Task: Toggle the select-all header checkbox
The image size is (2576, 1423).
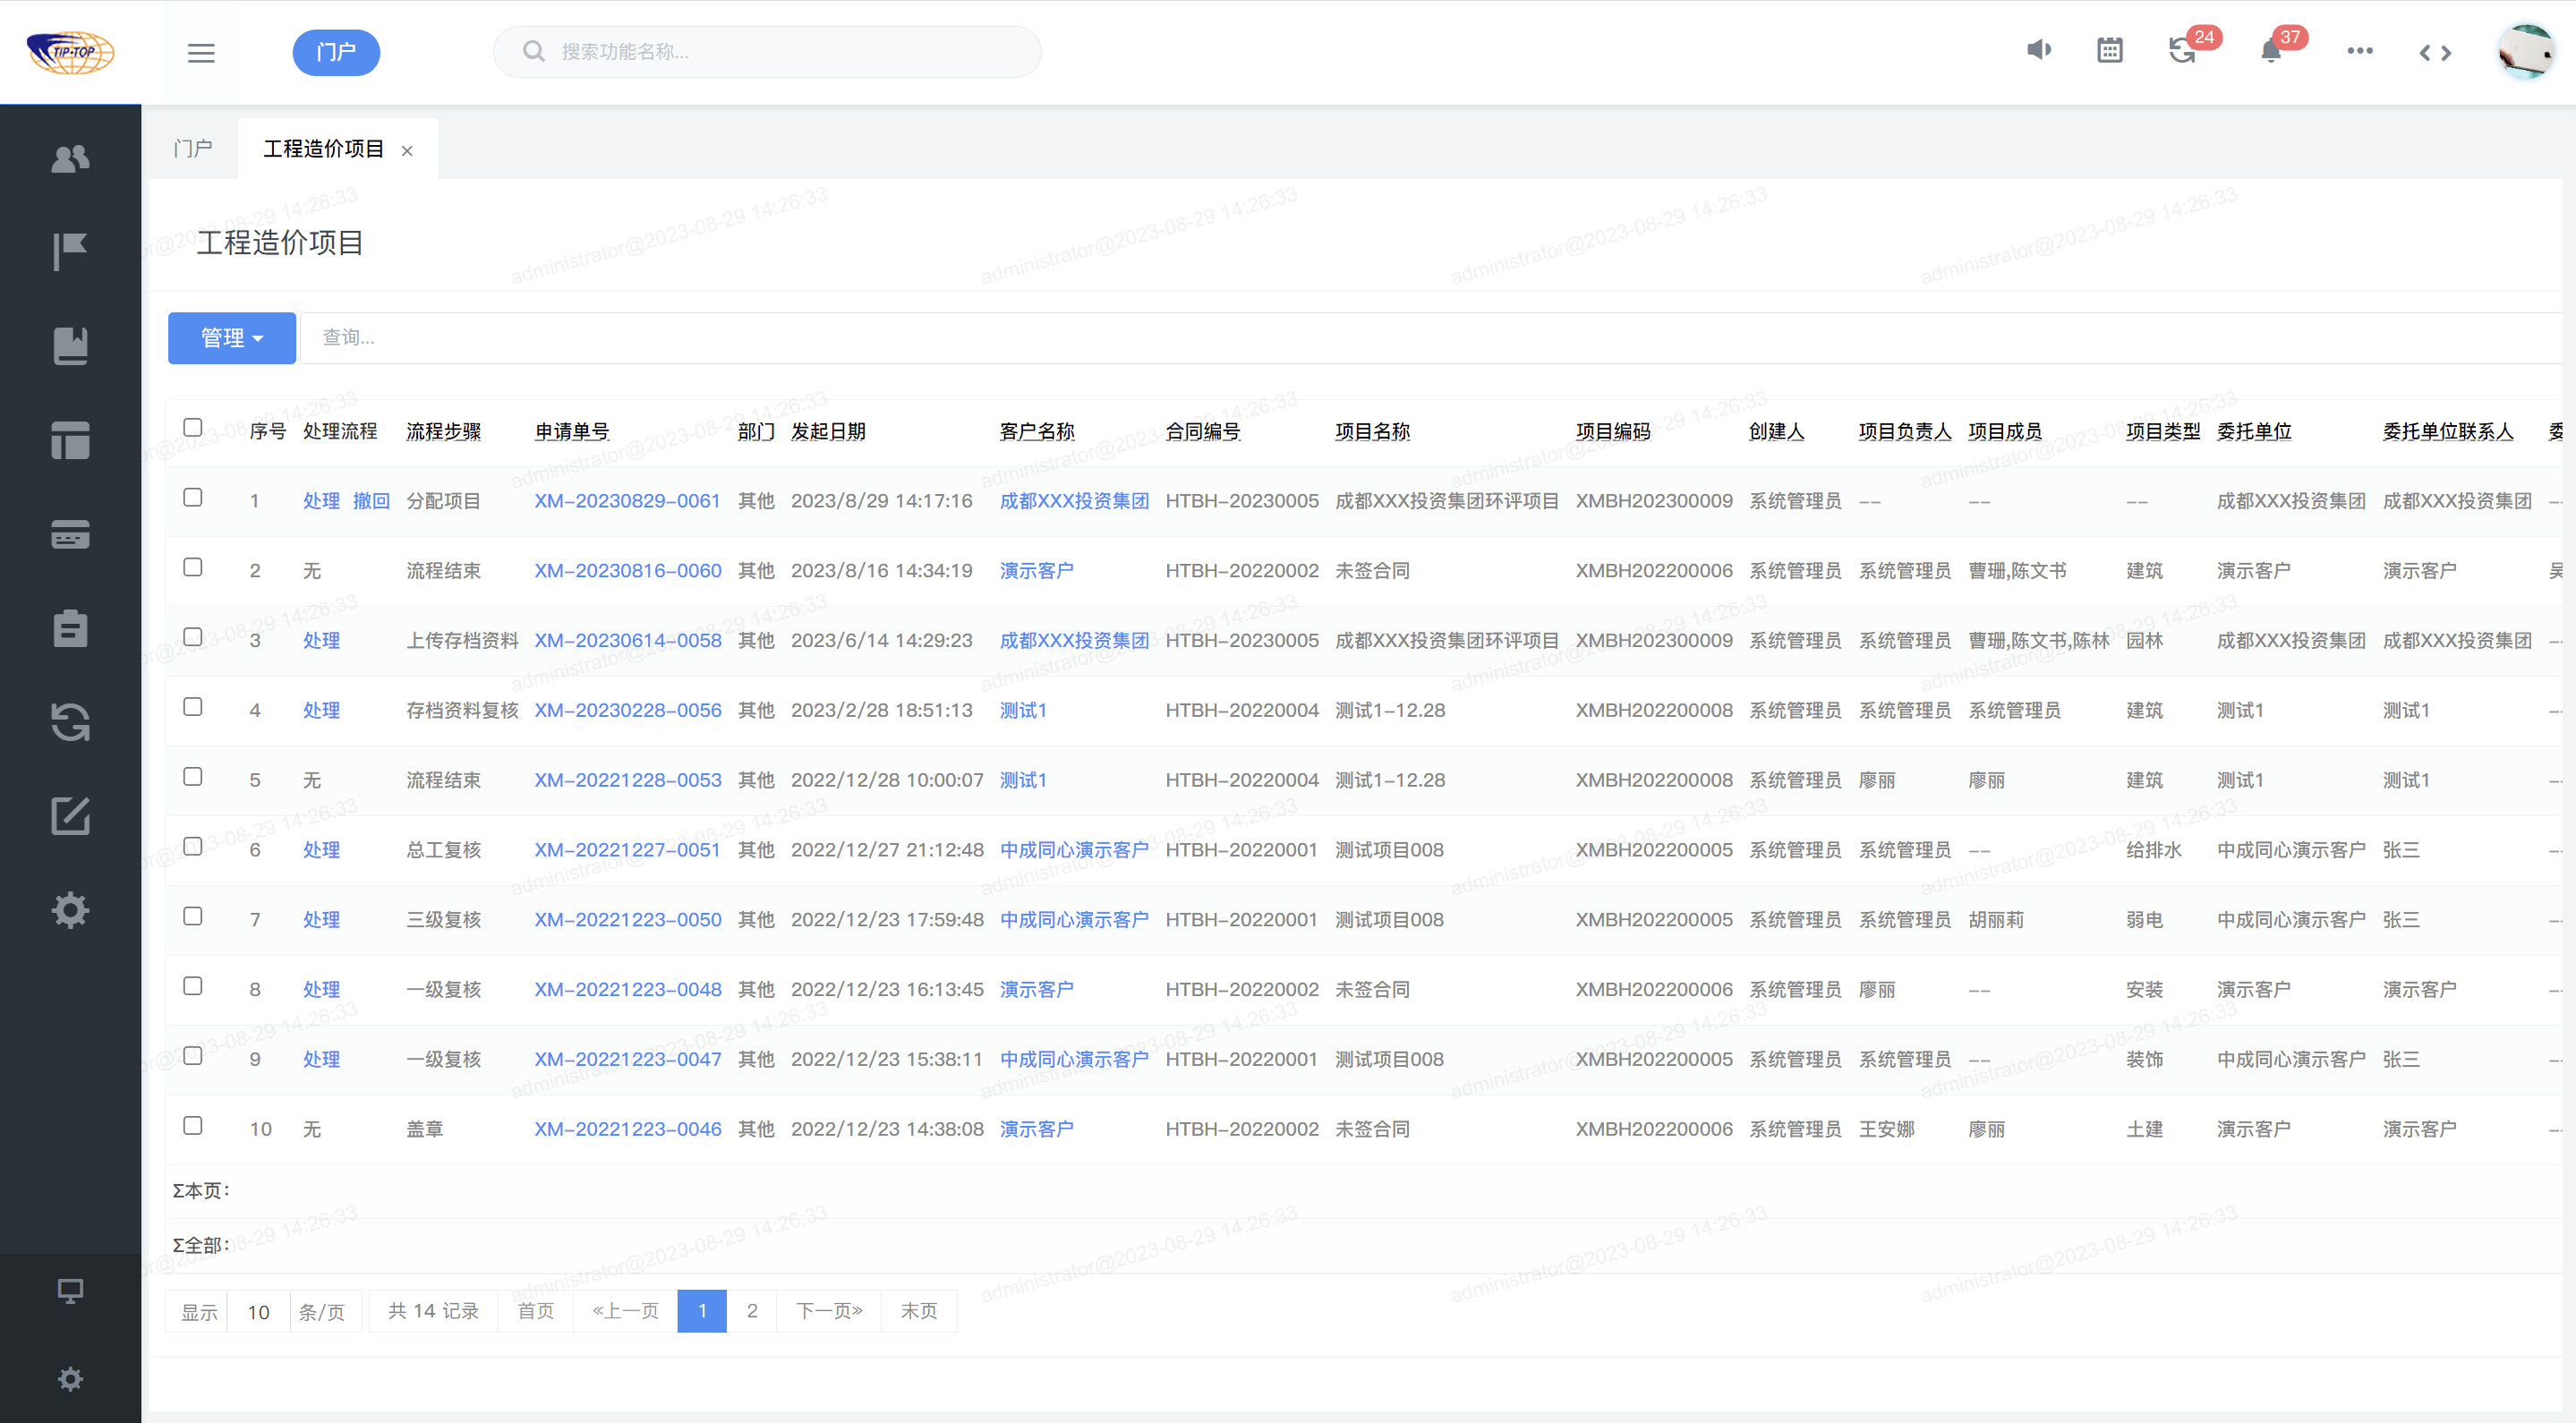Action: click(193, 428)
